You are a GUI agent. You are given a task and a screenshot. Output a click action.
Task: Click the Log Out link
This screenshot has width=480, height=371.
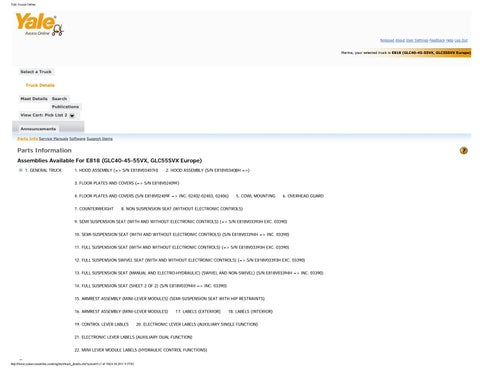coord(461,40)
